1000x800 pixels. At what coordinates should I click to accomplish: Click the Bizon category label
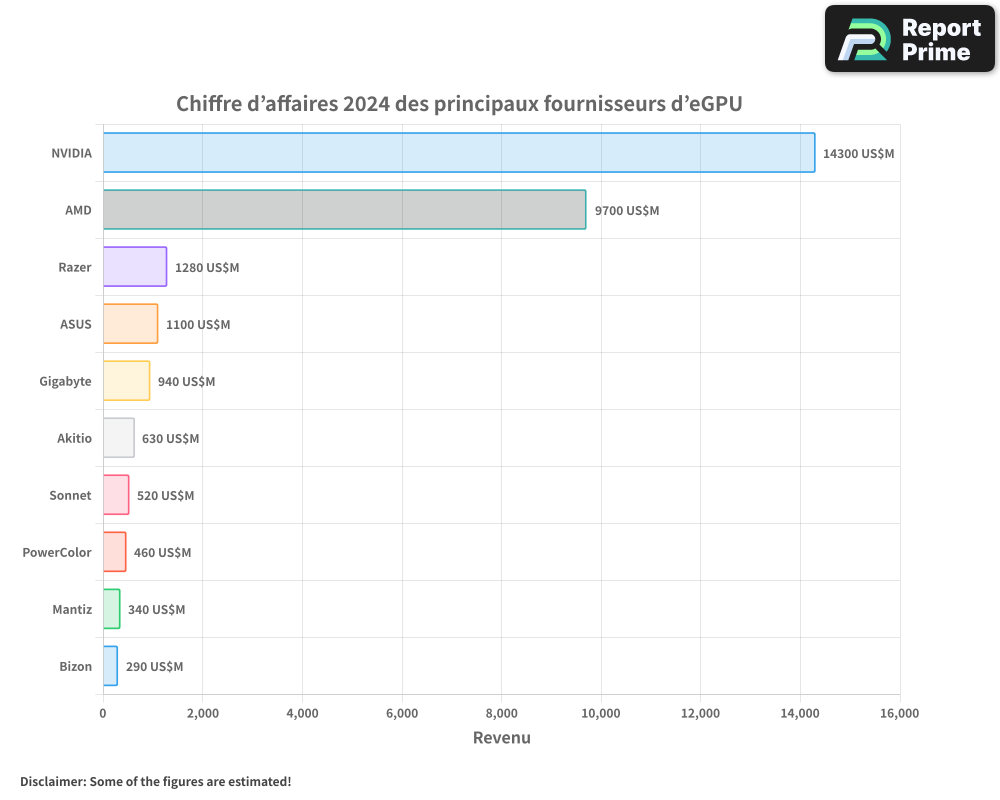coord(75,666)
